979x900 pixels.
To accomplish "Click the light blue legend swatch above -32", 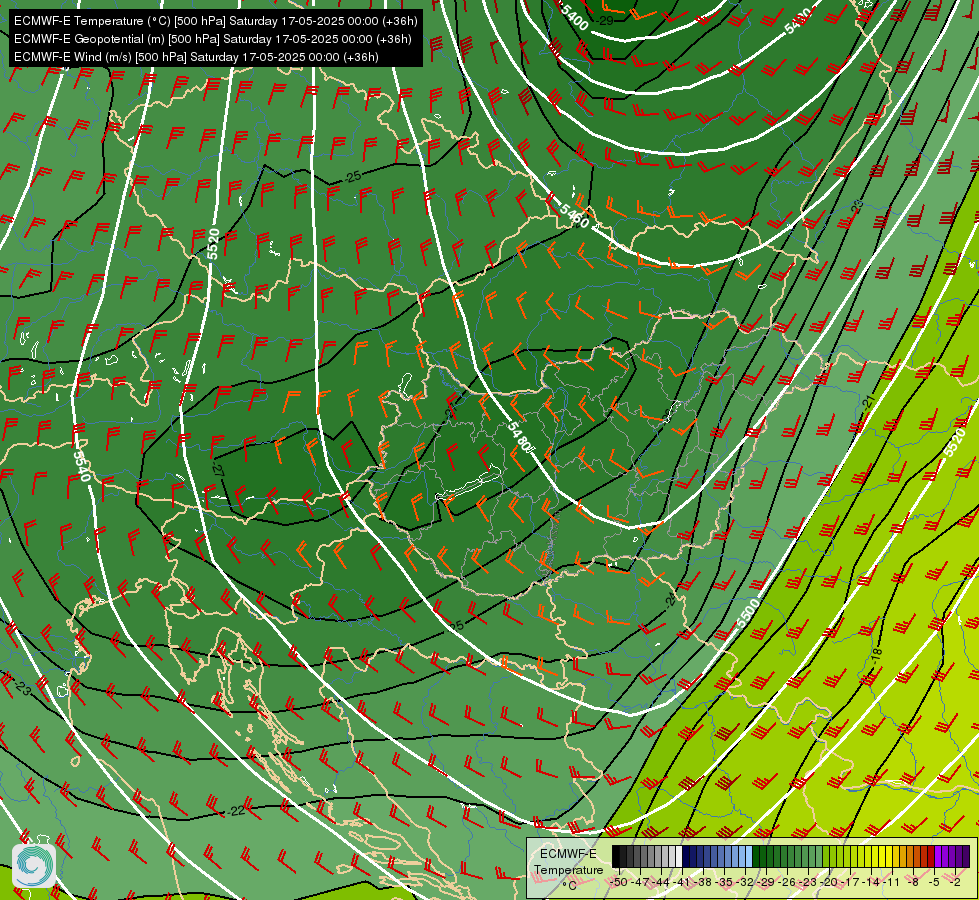I will pyautogui.click(x=749, y=856).
